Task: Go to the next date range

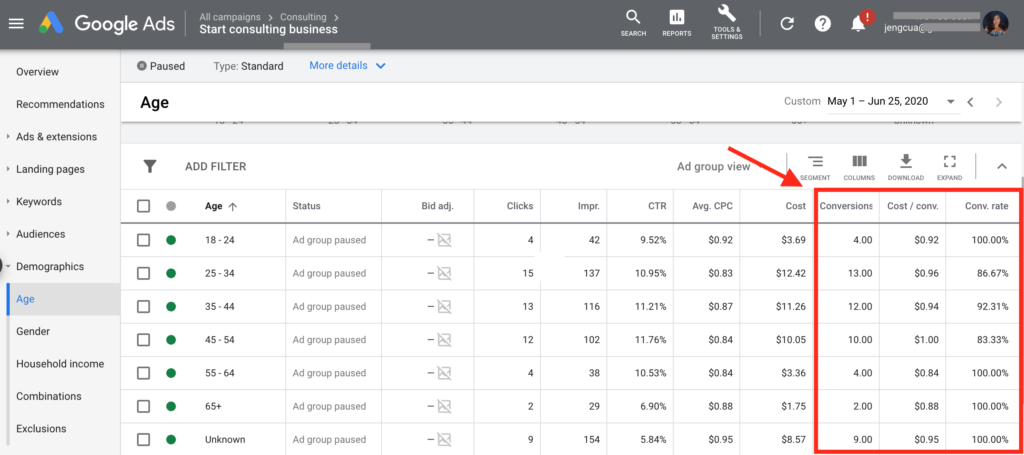Action: tap(998, 102)
